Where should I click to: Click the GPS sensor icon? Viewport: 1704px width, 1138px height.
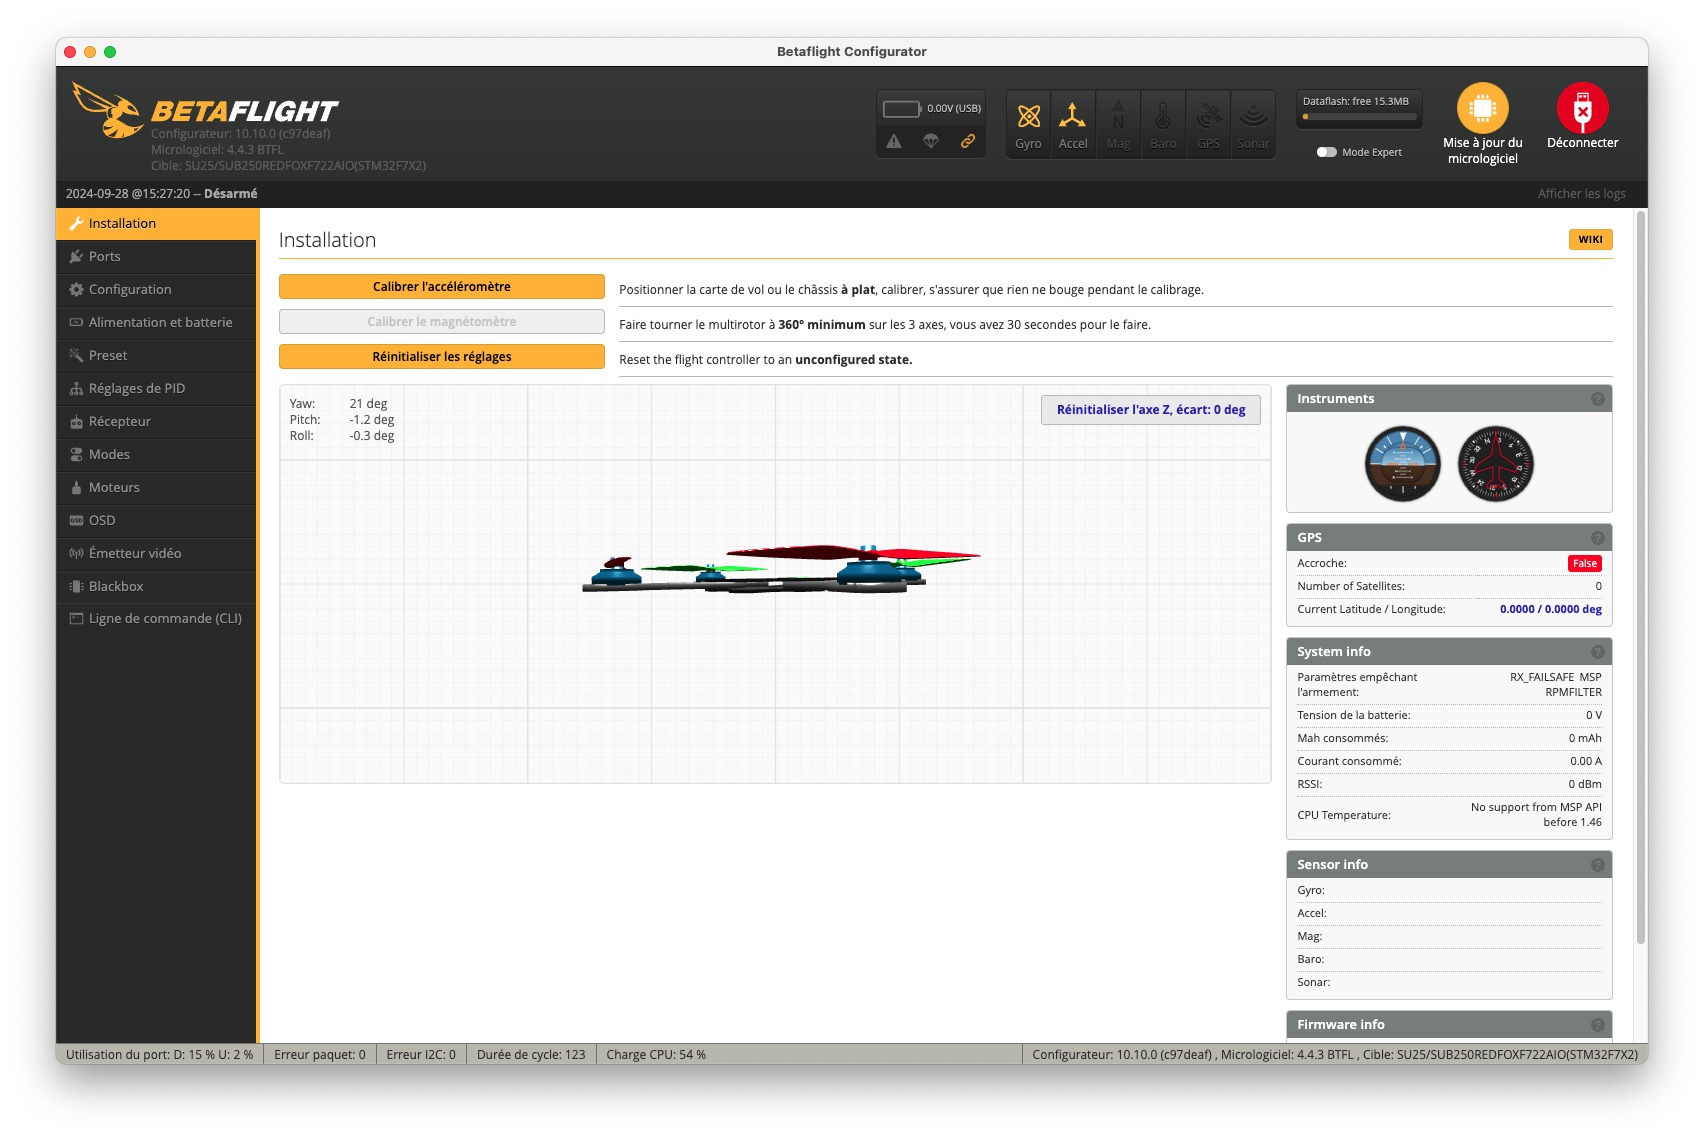click(1208, 124)
